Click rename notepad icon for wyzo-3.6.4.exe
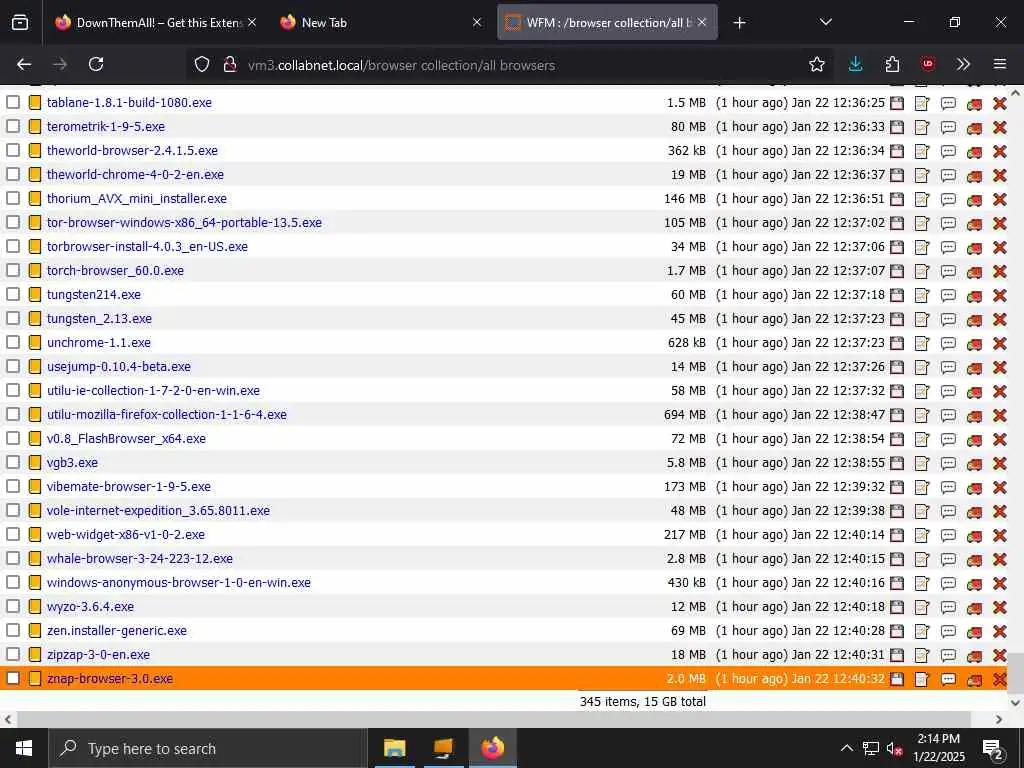The width and height of the screenshot is (1024, 768). click(922, 608)
